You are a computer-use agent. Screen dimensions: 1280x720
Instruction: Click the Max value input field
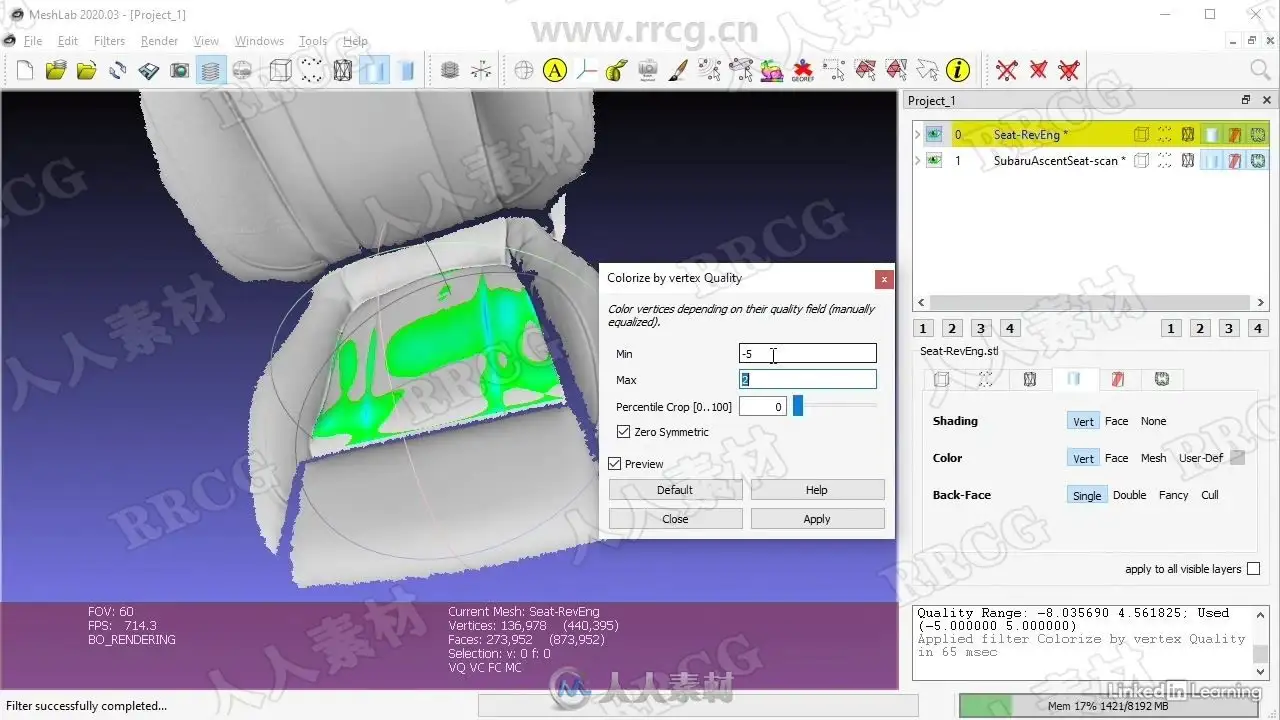pyautogui.click(x=807, y=380)
